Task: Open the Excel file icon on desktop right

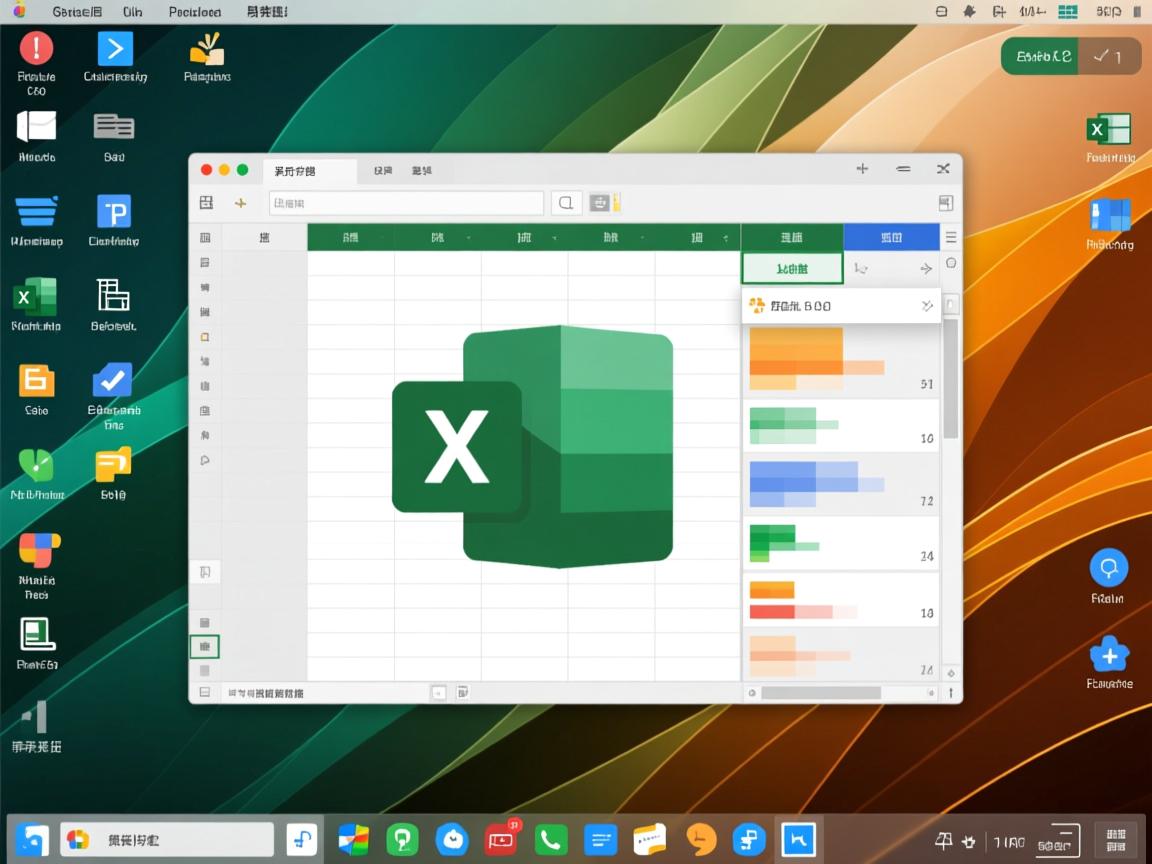Action: (x=1108, y=131)
